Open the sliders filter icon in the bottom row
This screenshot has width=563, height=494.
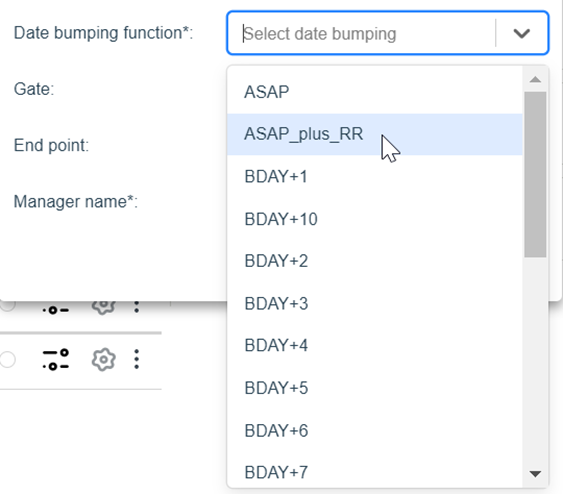(56, 359)
